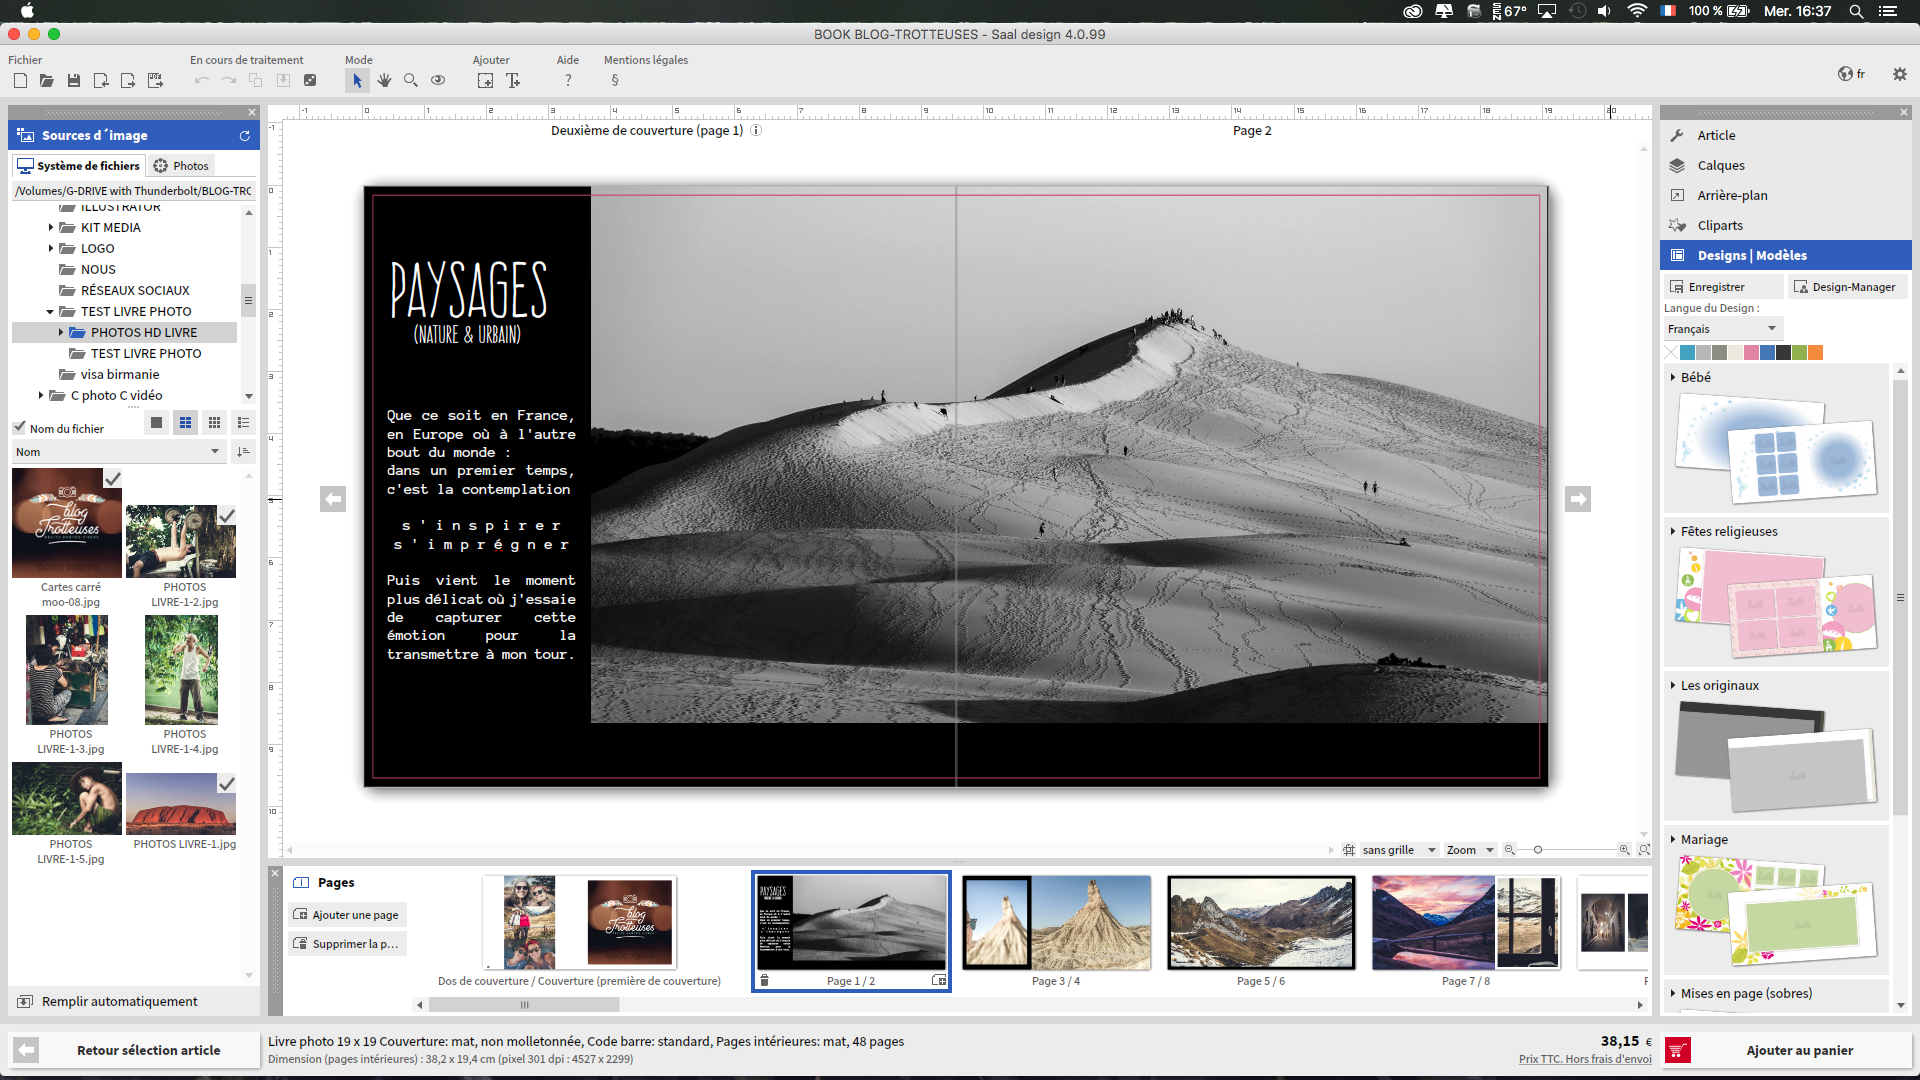1920x1080 pixels.
Task: Toggle the checkmark on the PHOTOS LIVRE-1.jpg thumbnail
Action: [227, 784]
